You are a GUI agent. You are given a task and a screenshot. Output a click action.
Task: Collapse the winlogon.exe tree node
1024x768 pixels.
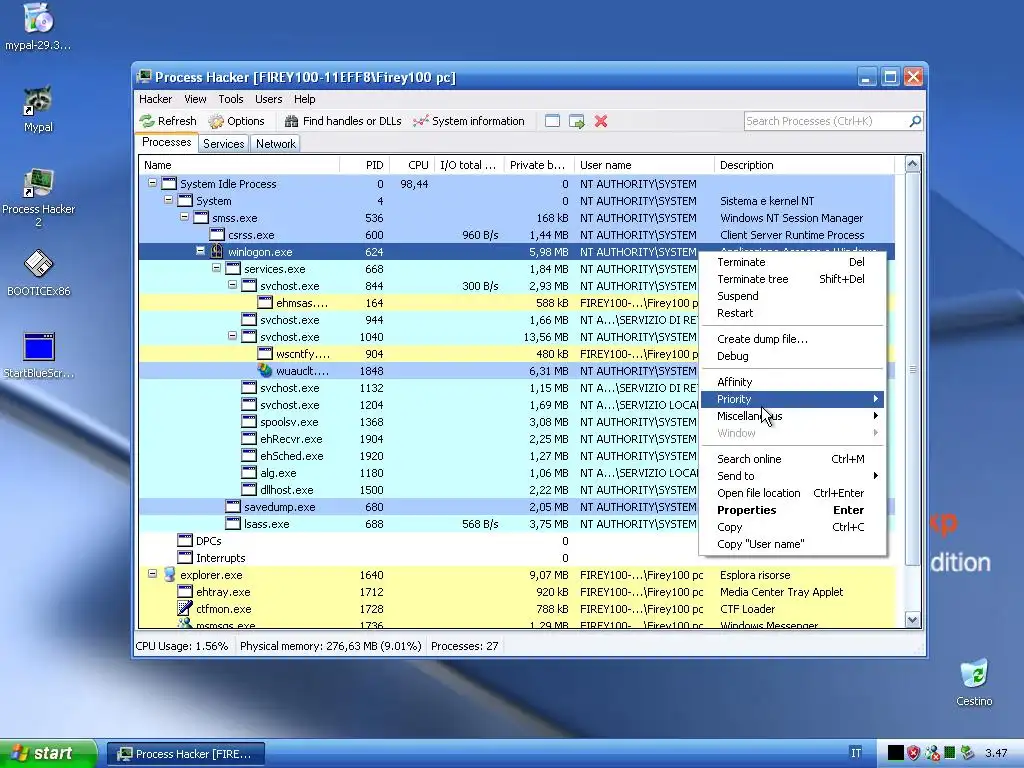(200, 251)
